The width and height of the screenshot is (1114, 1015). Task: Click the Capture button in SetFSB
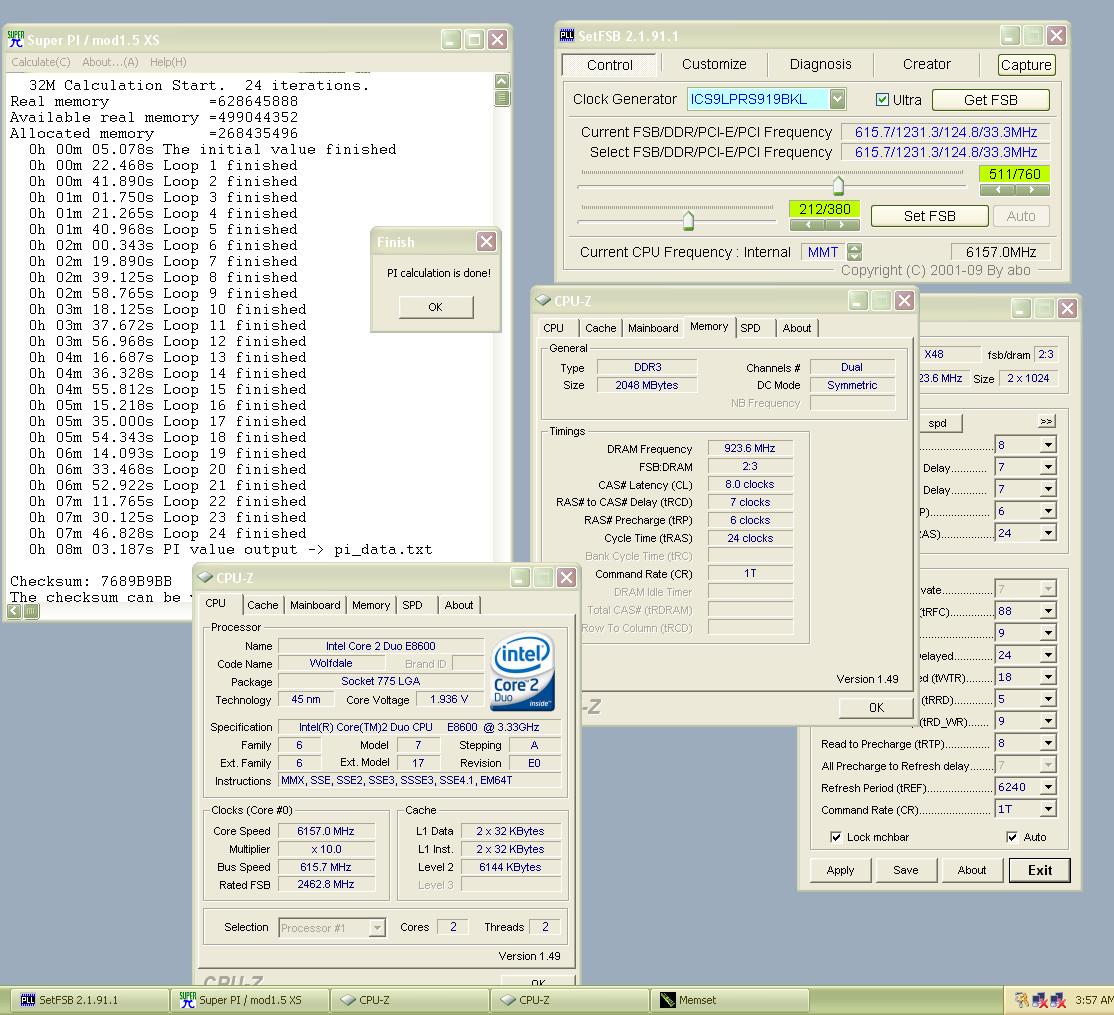pos(1026,65)
